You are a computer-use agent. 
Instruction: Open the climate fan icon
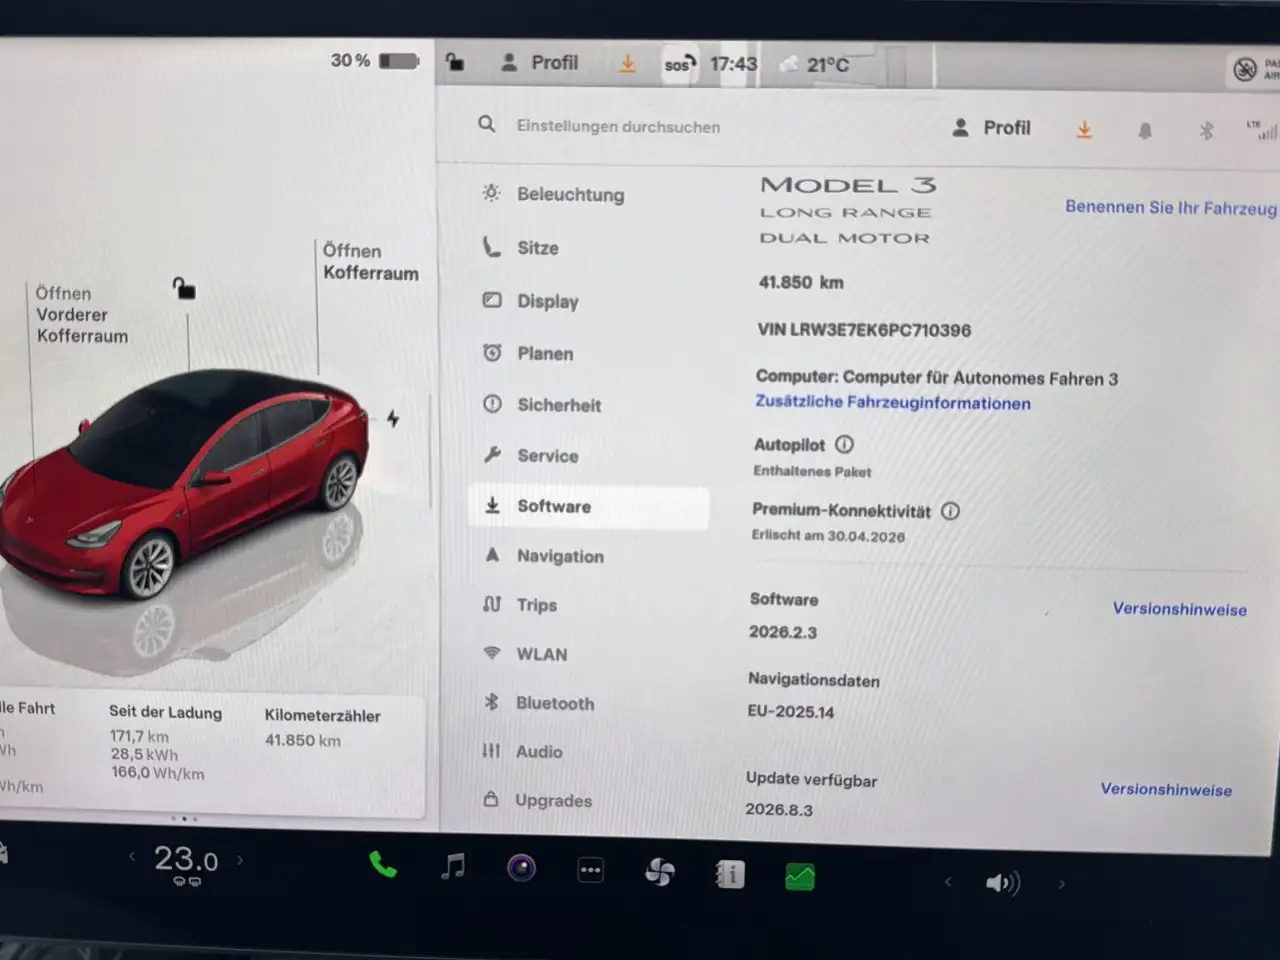pyautogui.click(x=660, y=873)
